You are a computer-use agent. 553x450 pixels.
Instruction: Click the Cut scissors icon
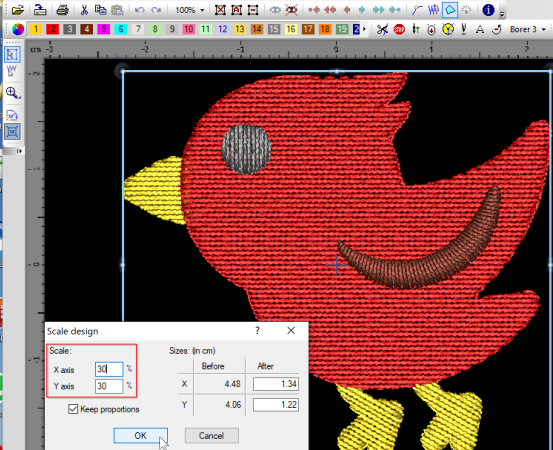click(x=84, y=10)
